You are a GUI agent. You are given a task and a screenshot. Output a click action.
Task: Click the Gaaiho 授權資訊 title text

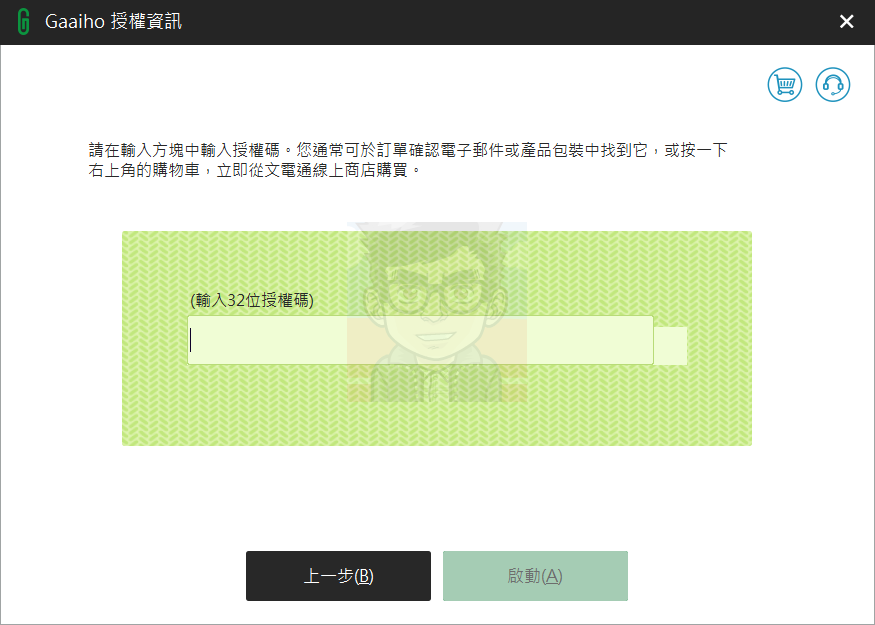113,22
